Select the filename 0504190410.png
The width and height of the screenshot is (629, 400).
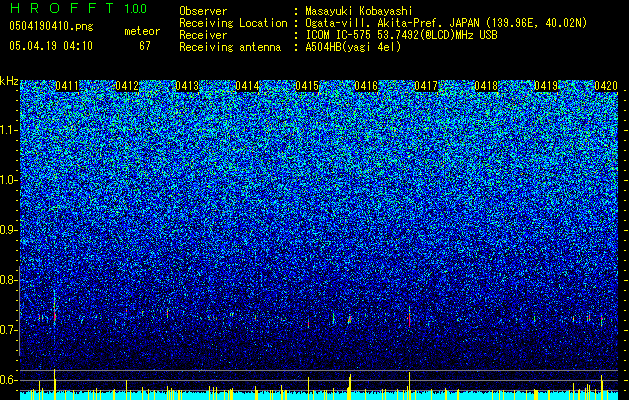click(51, 26)
